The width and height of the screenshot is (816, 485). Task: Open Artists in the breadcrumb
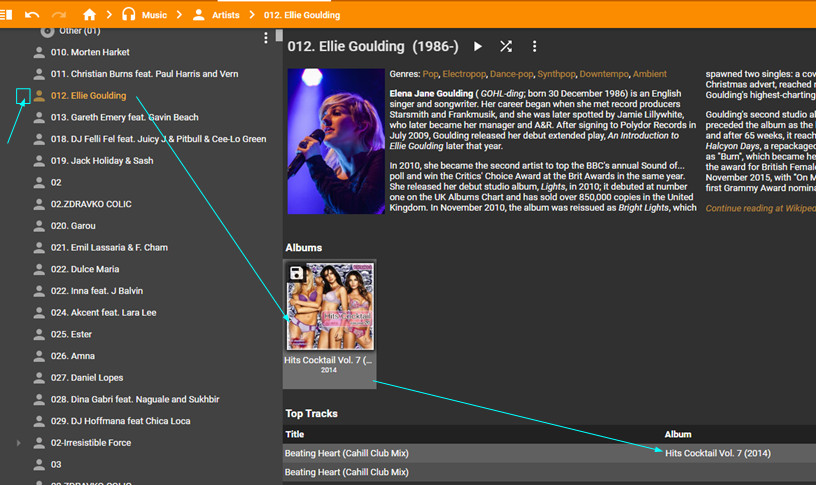click(225, 15)
